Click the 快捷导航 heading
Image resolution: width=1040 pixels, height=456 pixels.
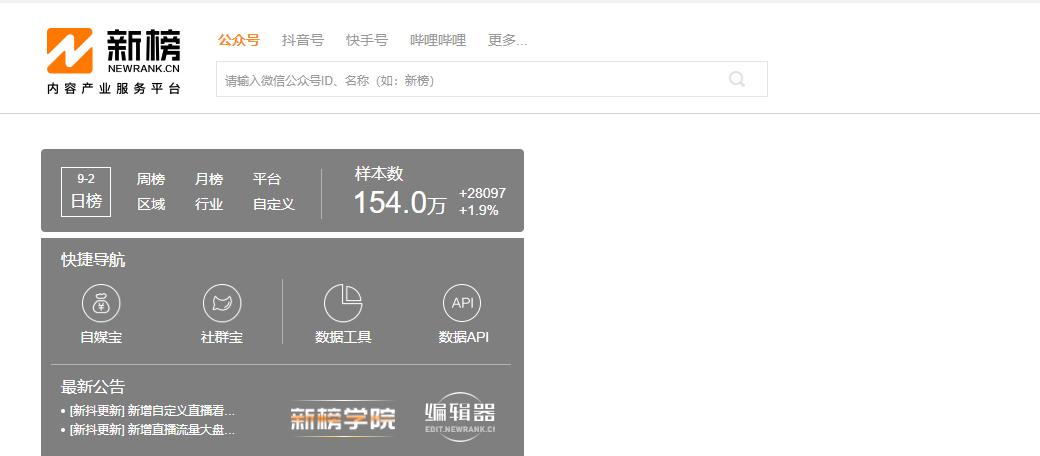tap(93, 260)
